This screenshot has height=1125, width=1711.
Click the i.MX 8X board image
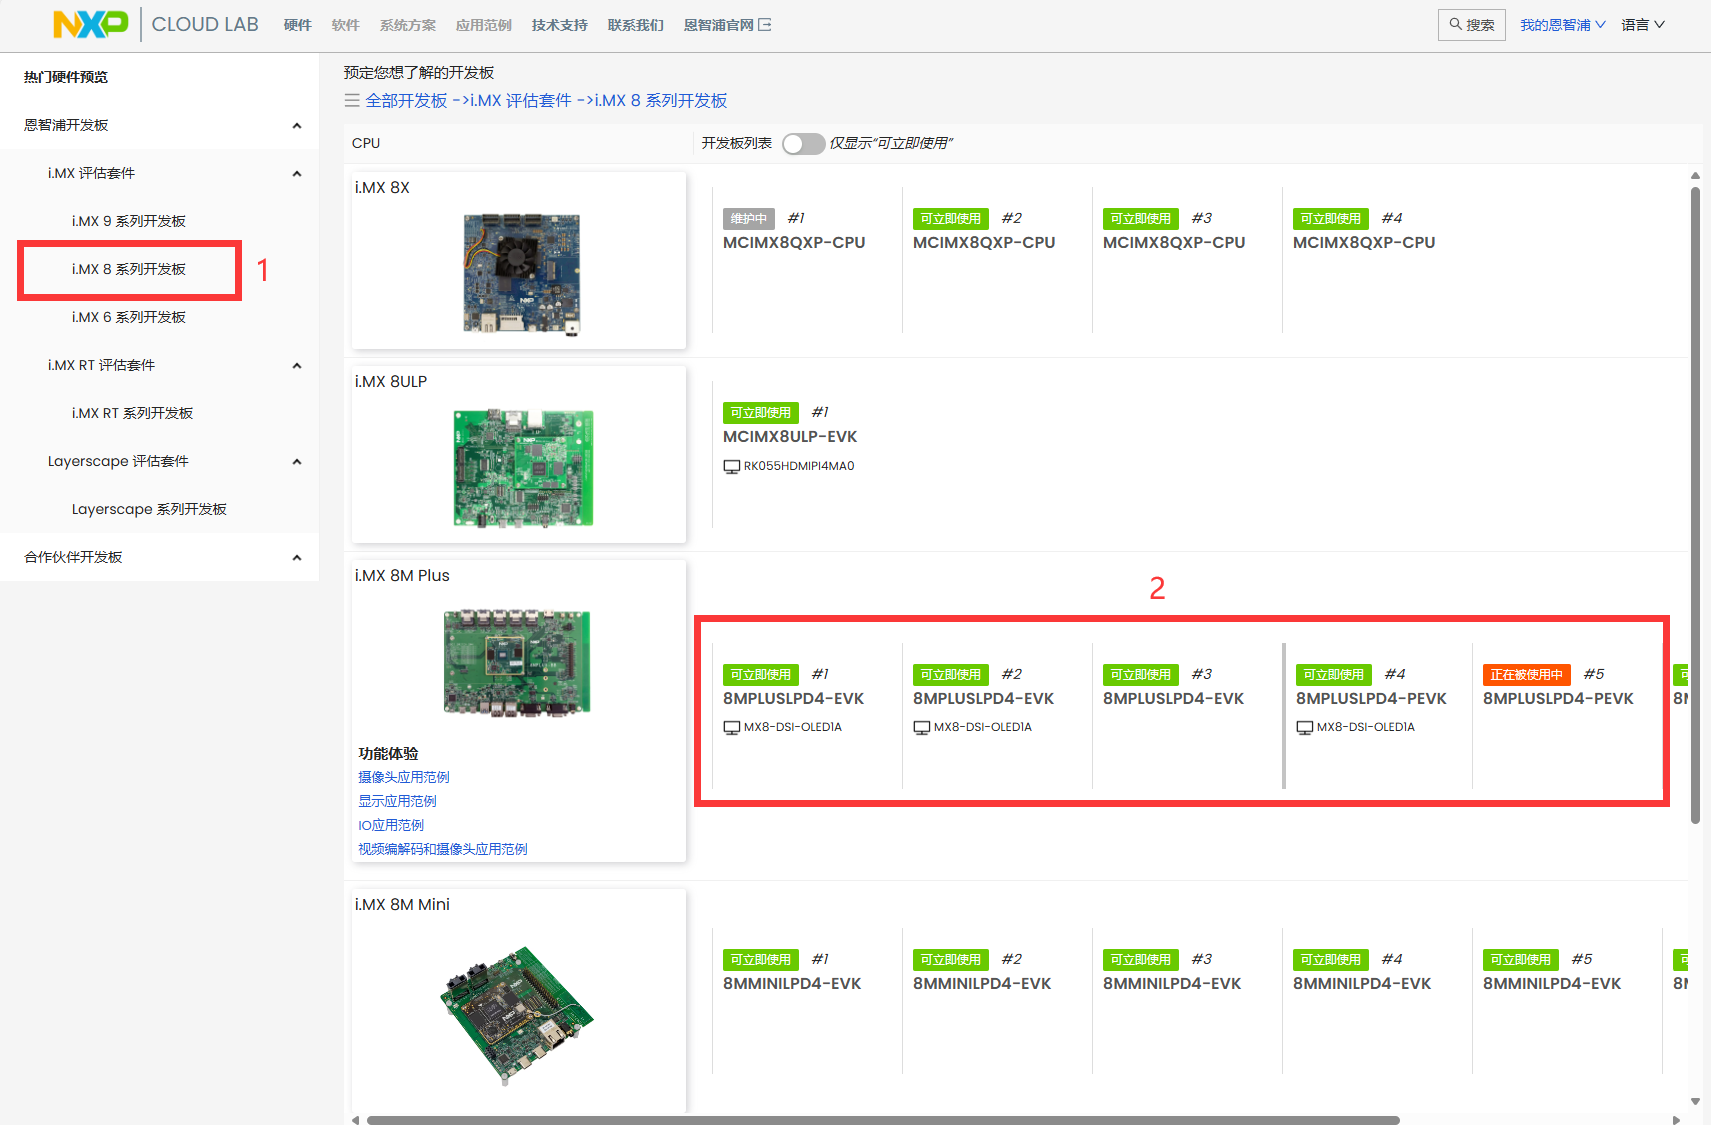tap(521, 274)
